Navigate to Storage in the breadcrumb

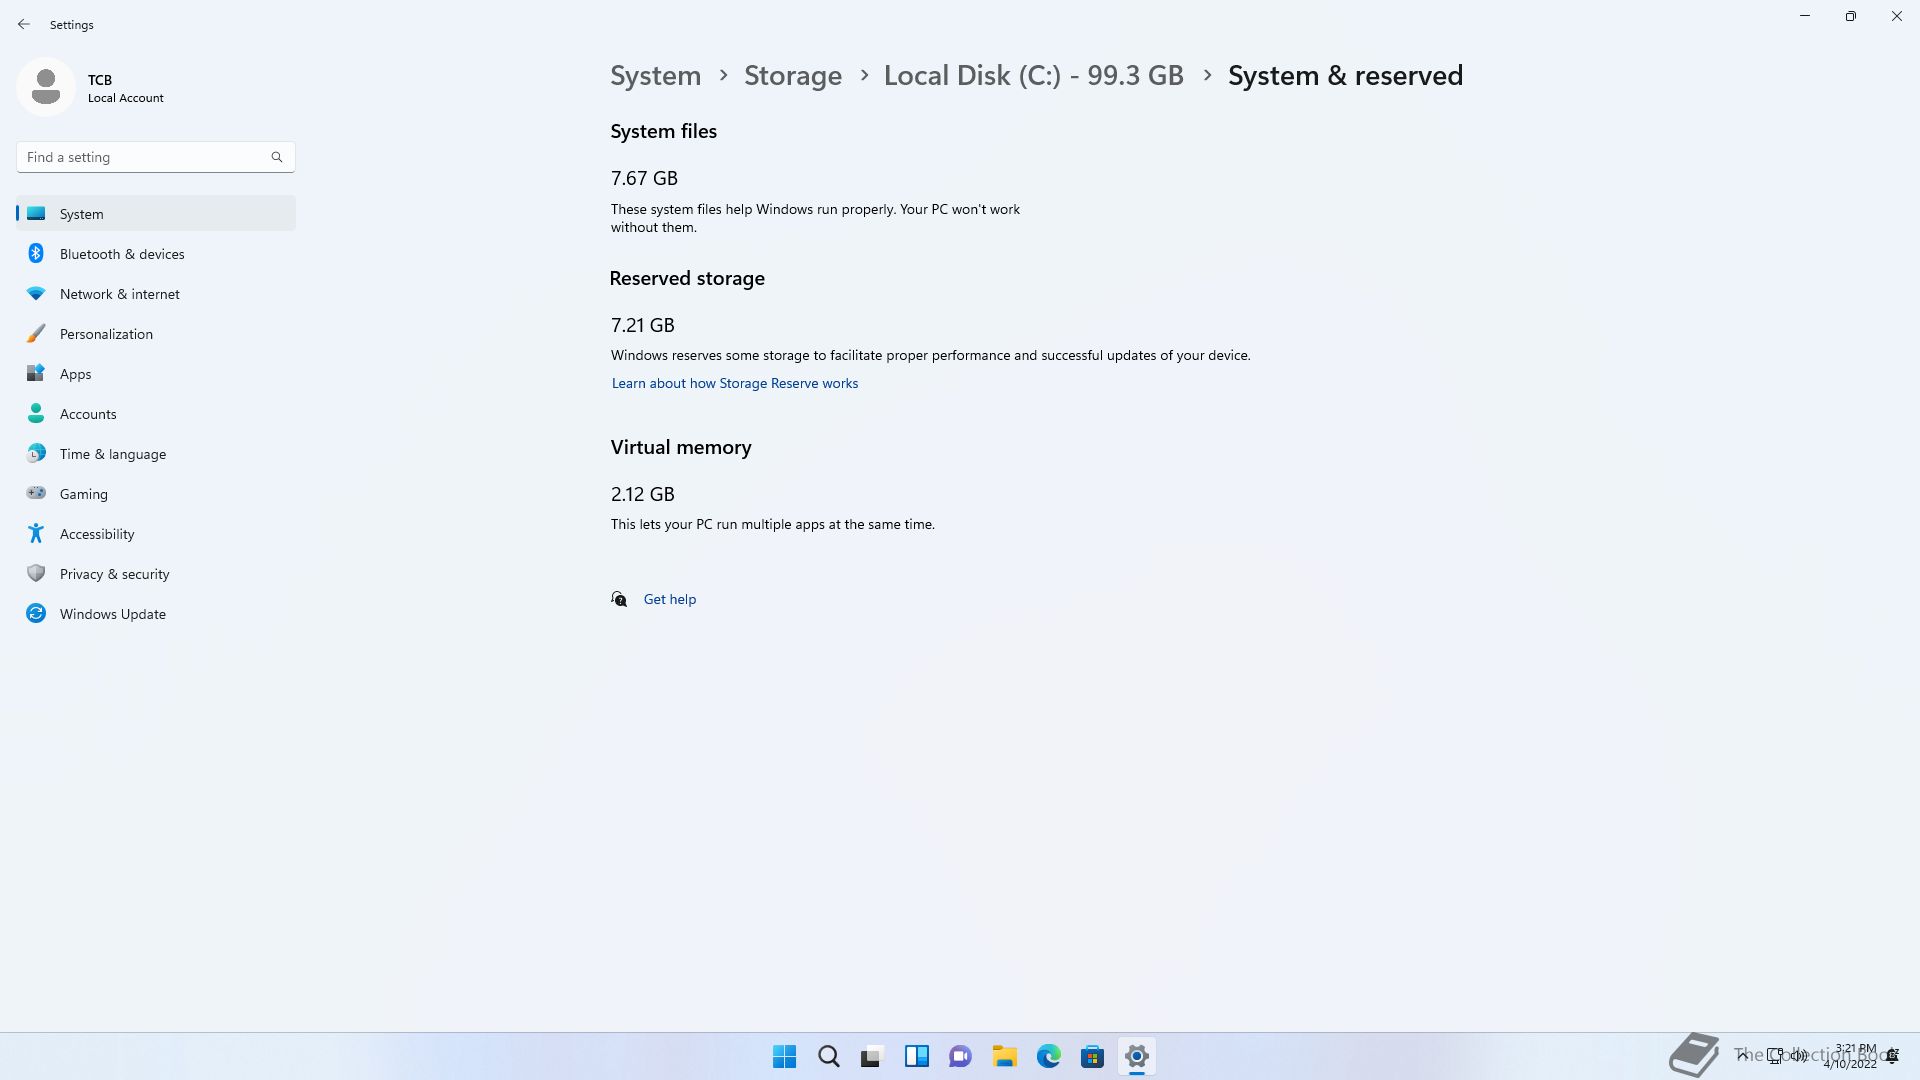coord(793,76)
